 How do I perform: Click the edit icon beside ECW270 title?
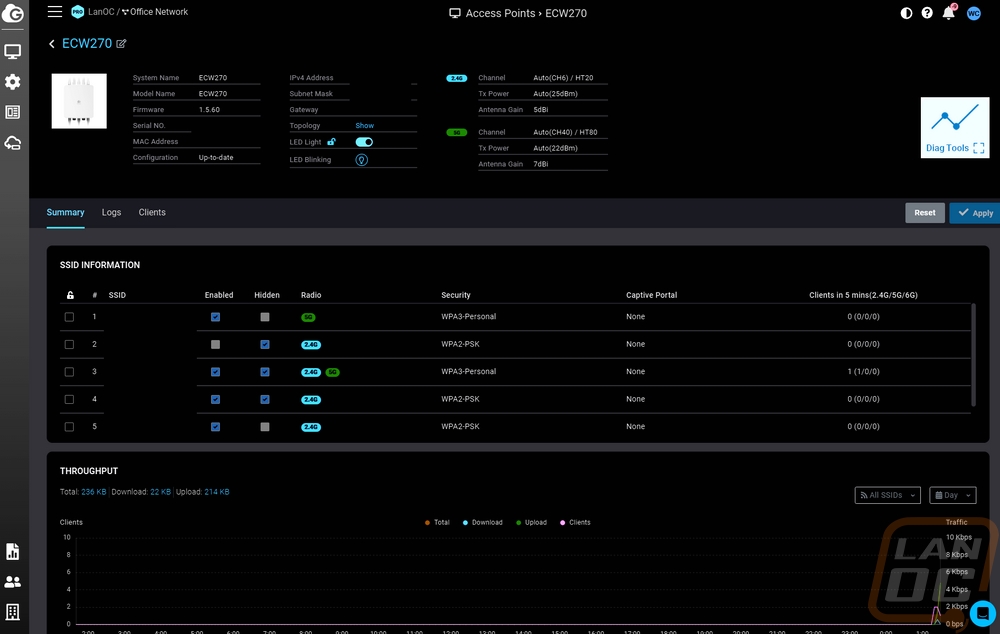click(x=122, y=44)
